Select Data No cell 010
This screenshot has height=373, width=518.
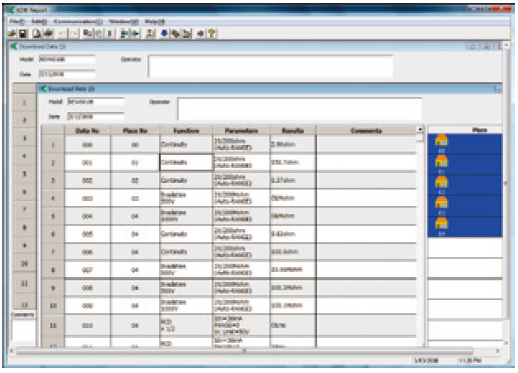pyautogui.click(x=87, y=325)
